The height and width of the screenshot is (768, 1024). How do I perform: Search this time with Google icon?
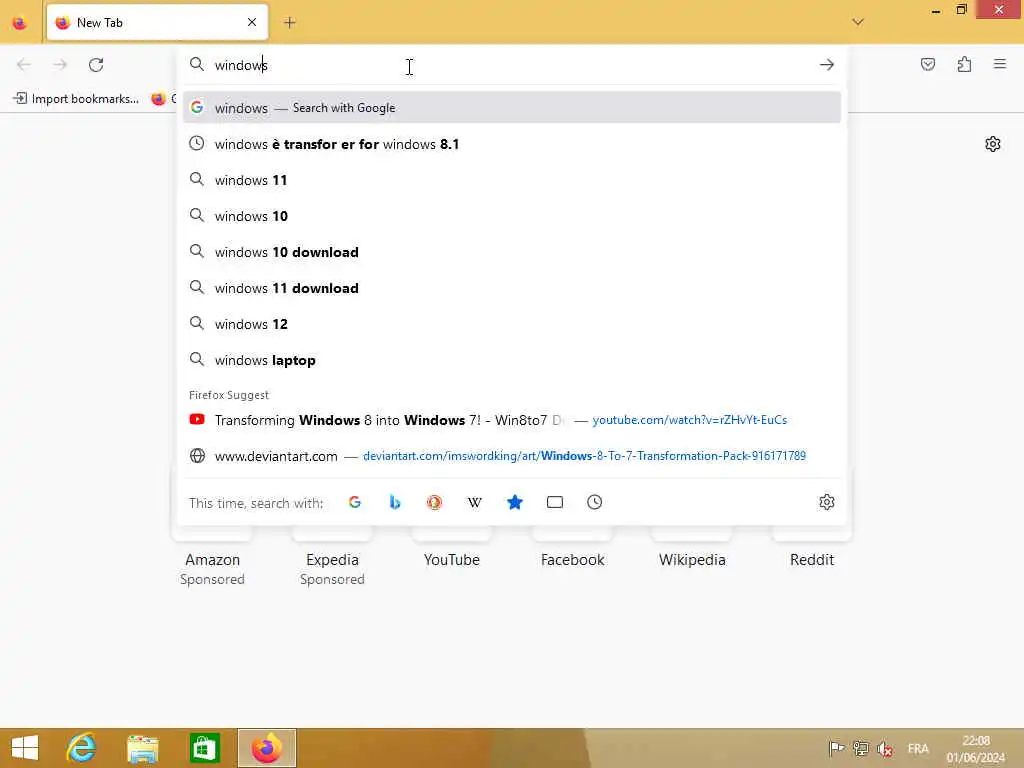(x=355, y=502)
